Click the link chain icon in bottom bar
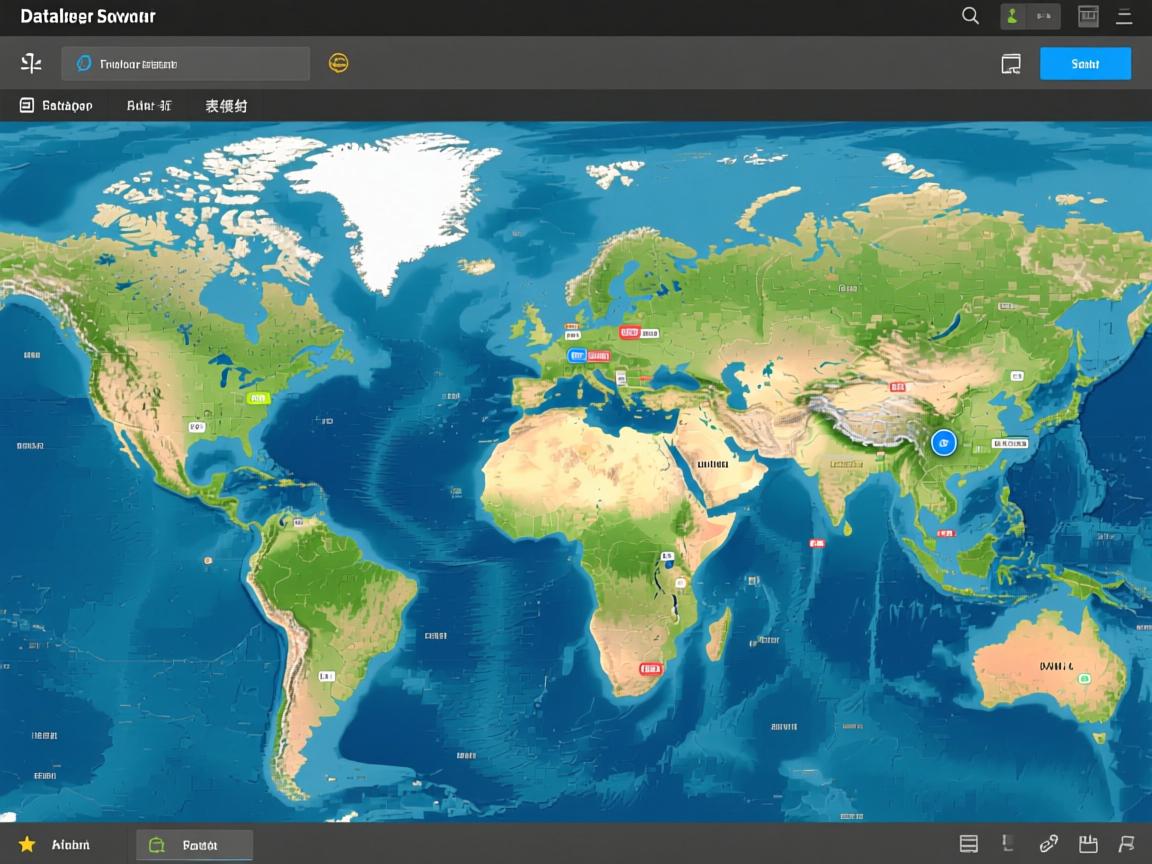 tap(1048, 844)
